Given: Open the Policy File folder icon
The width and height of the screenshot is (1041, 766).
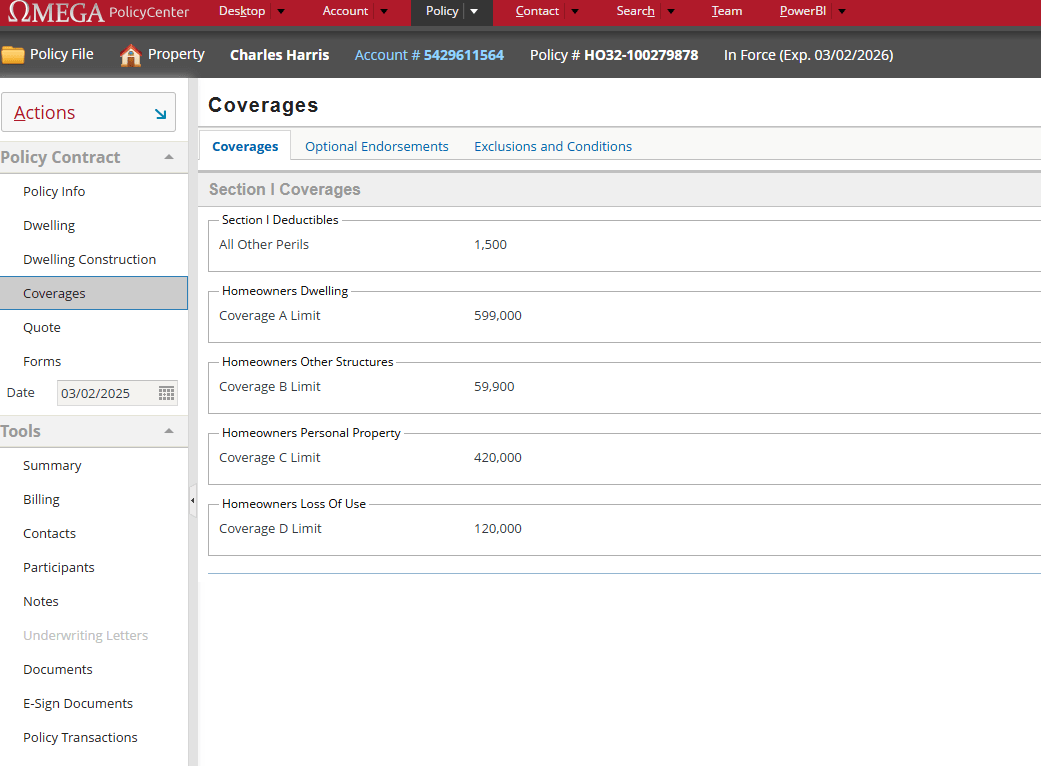Looking at the screenshot, I should pos(13,54).
